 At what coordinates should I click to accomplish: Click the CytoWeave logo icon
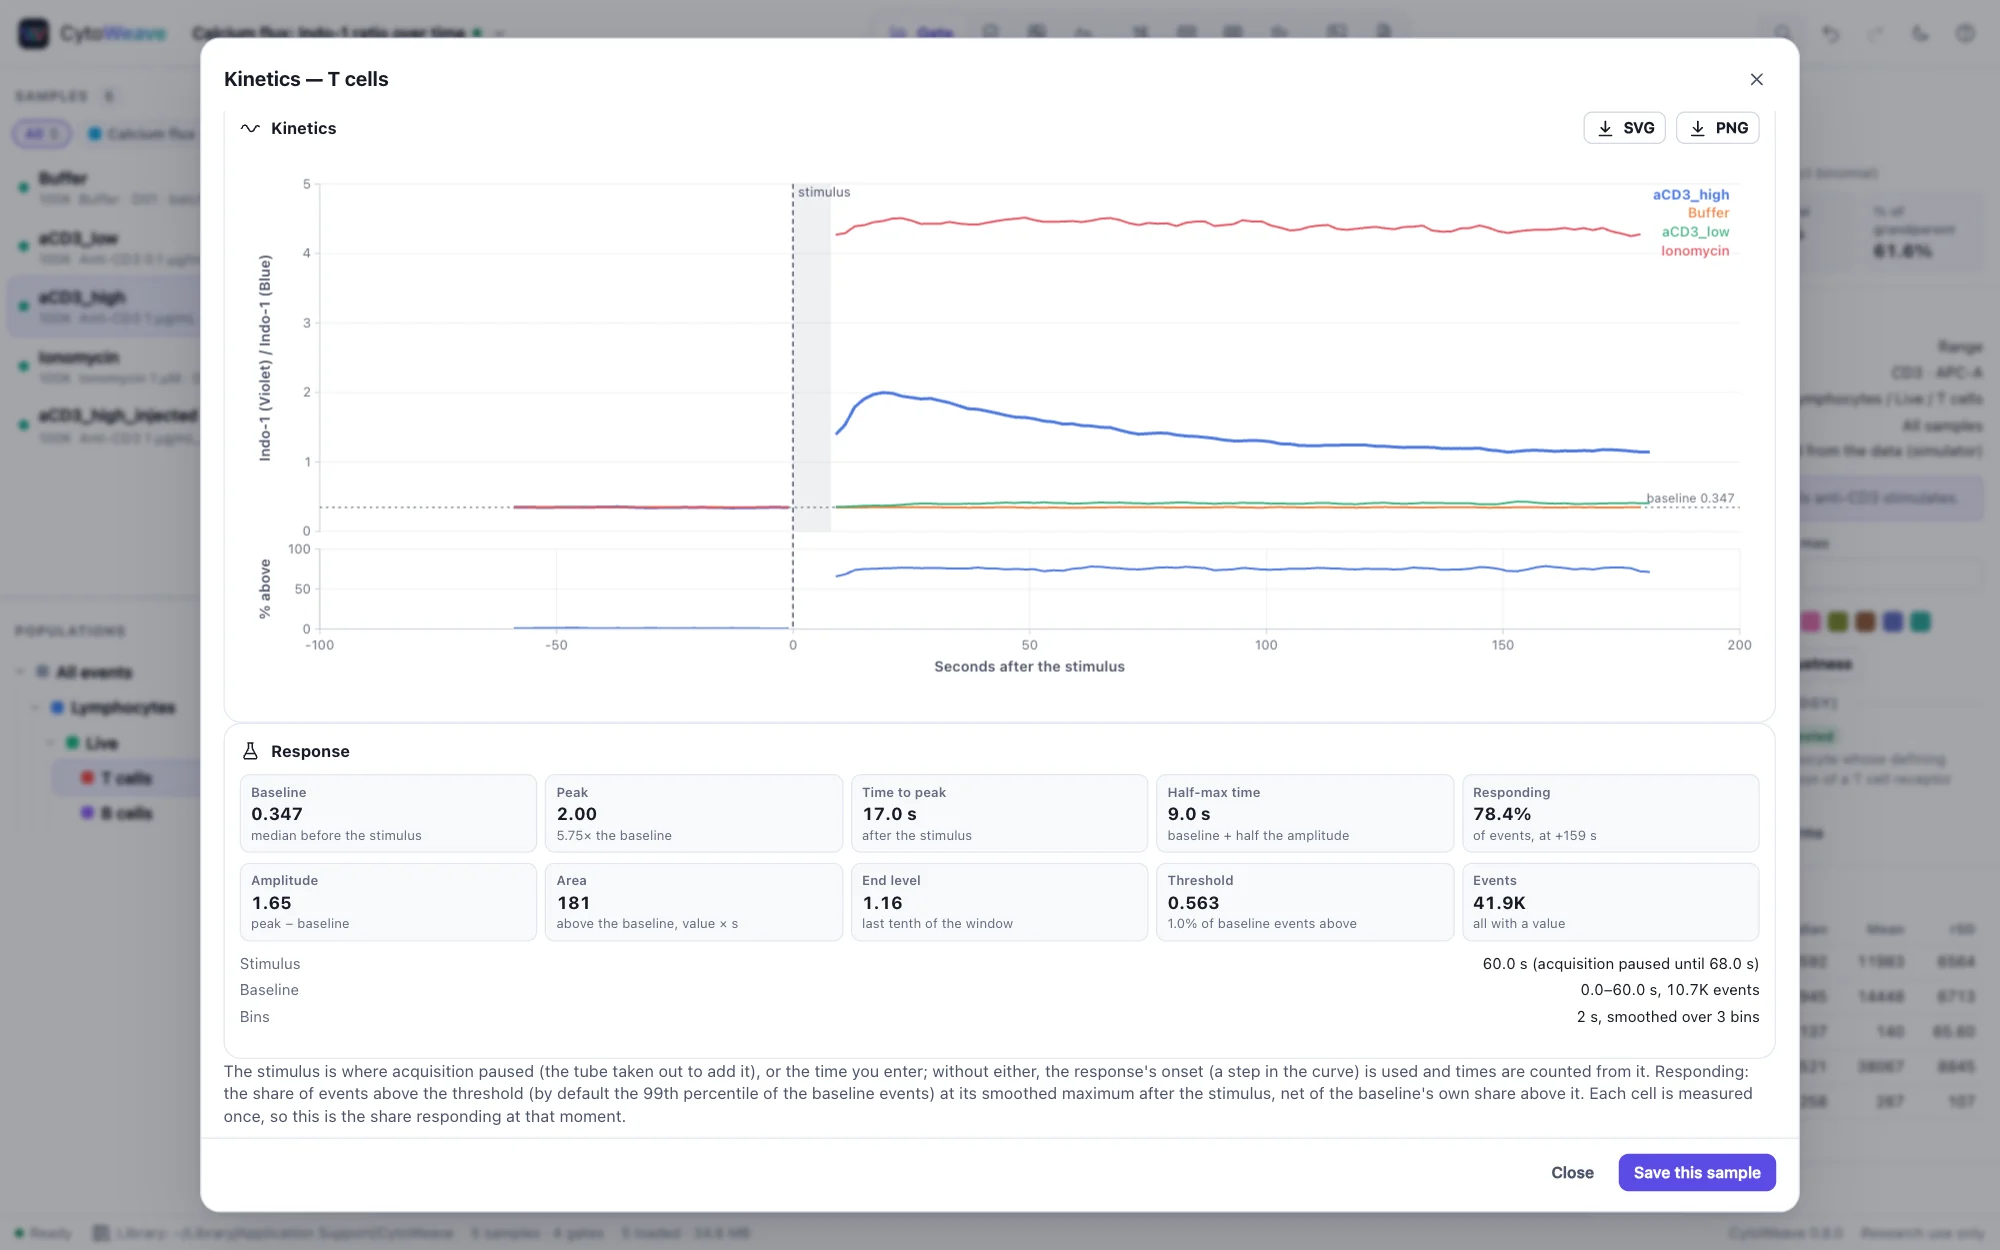click(33, 33)
